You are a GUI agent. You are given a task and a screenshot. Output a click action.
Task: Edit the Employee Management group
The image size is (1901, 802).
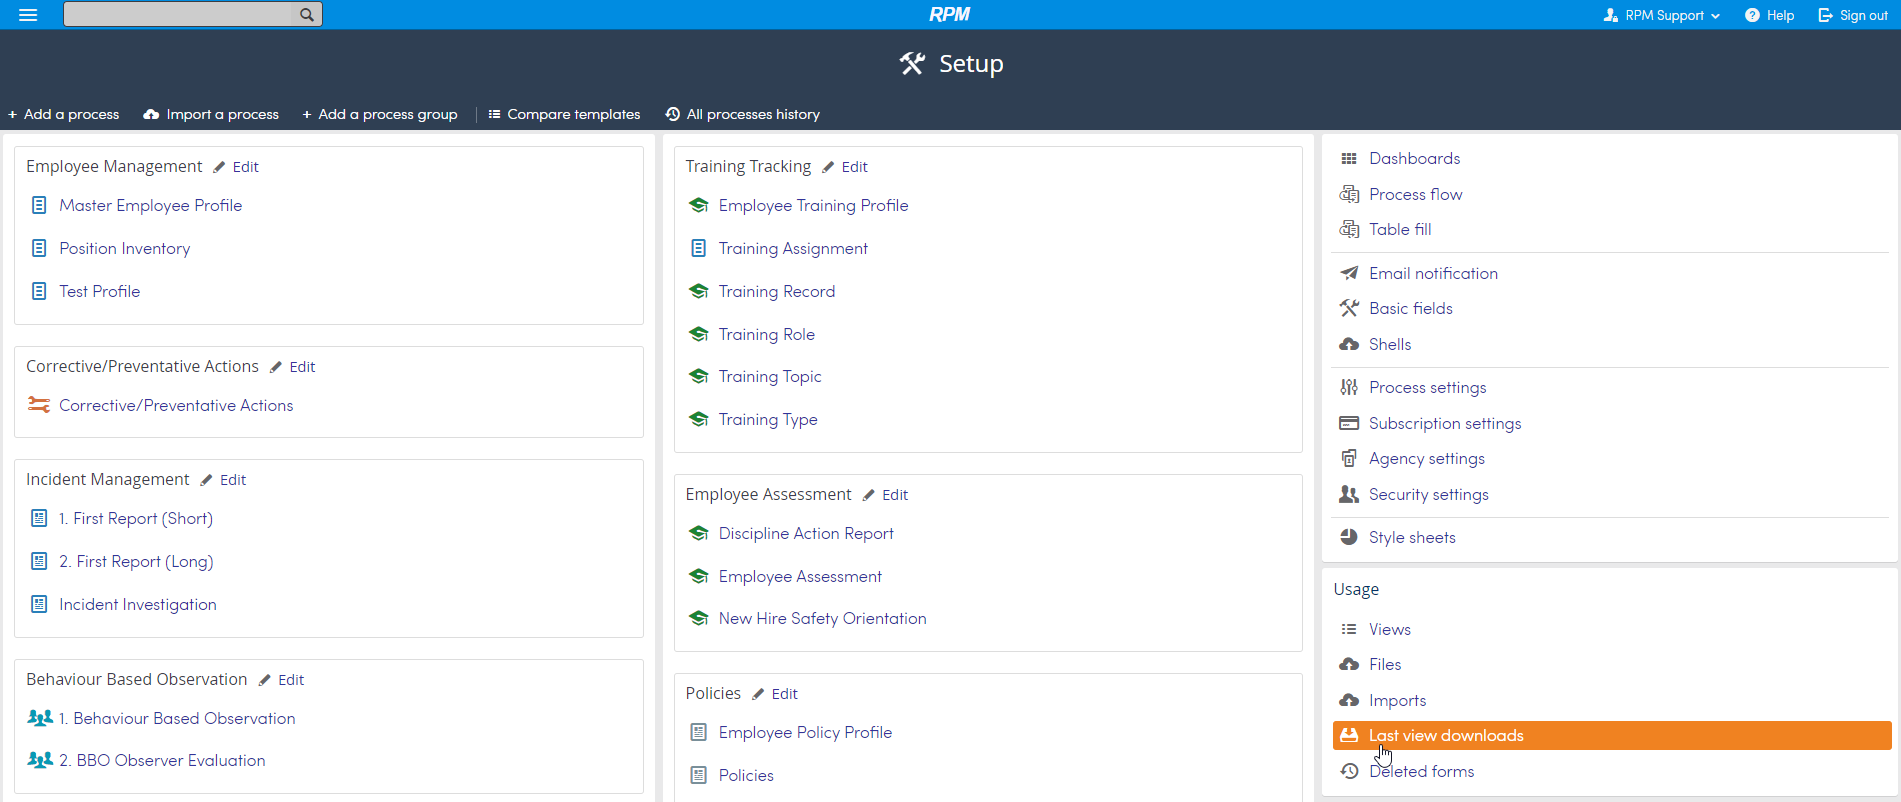click(x=236, y=167)
